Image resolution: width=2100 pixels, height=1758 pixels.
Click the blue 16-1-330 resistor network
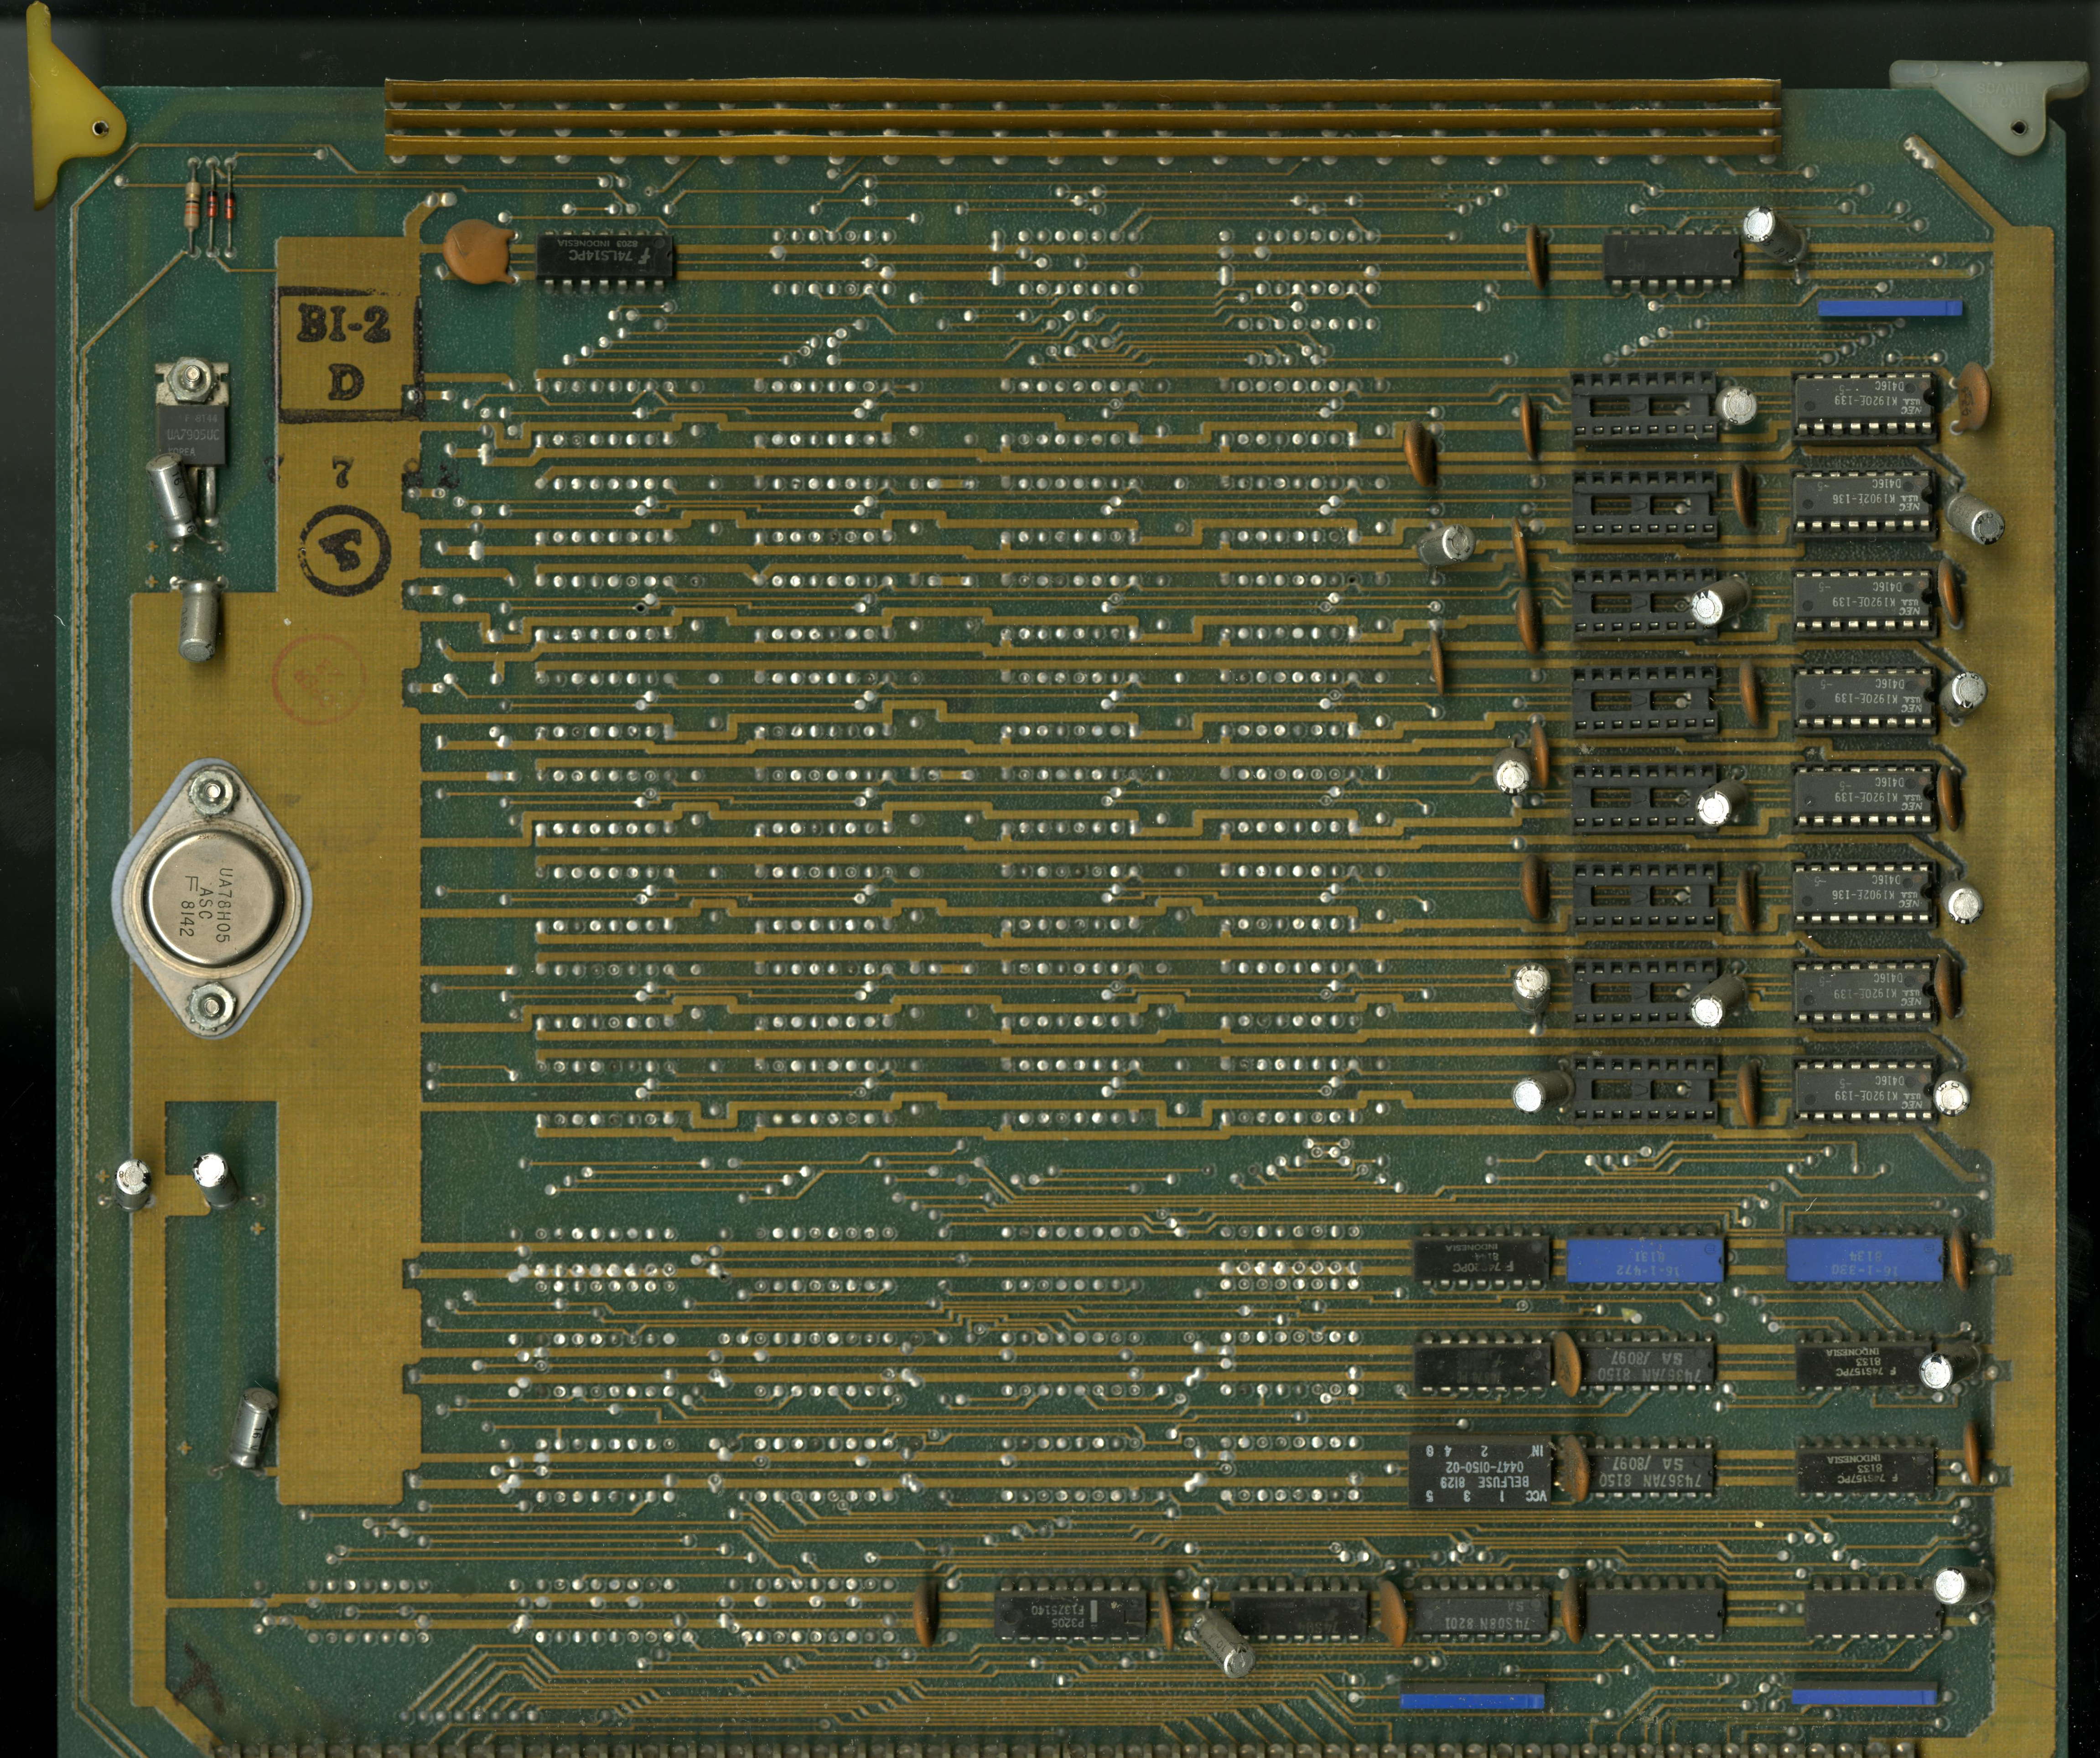(1864, 1260)
